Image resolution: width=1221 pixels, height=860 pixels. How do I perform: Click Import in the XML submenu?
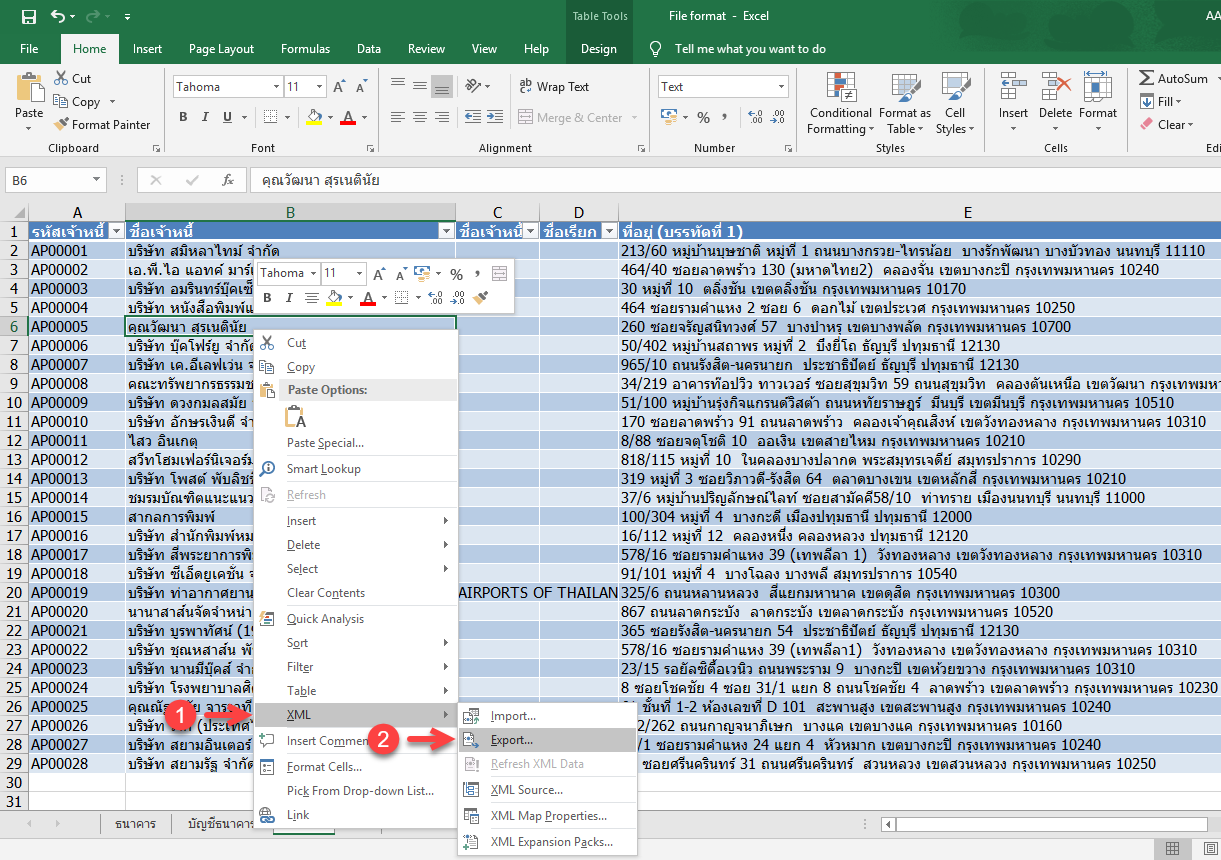click(x=546, y=716)
